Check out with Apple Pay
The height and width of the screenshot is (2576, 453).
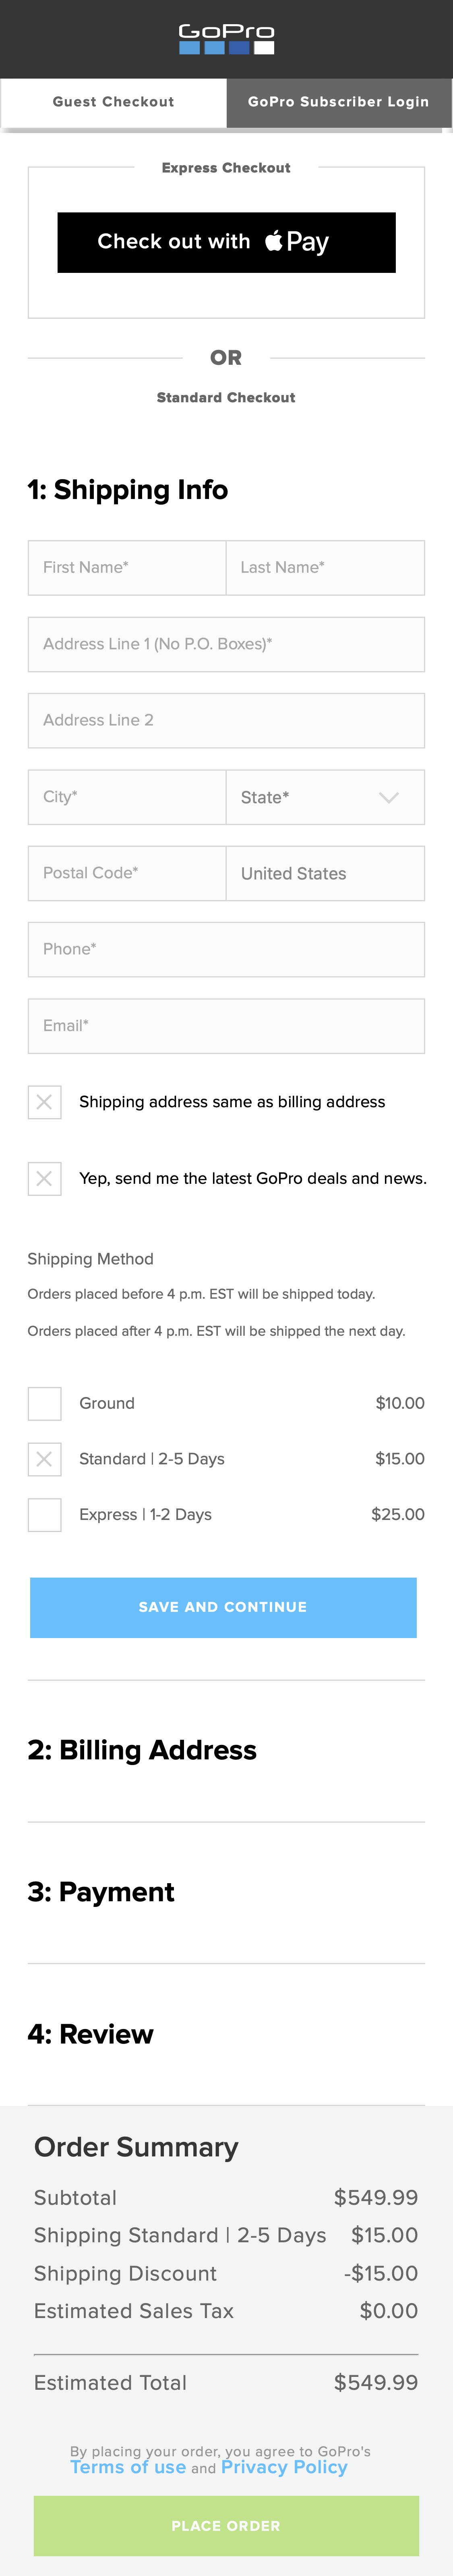click(x=226, y=242)
